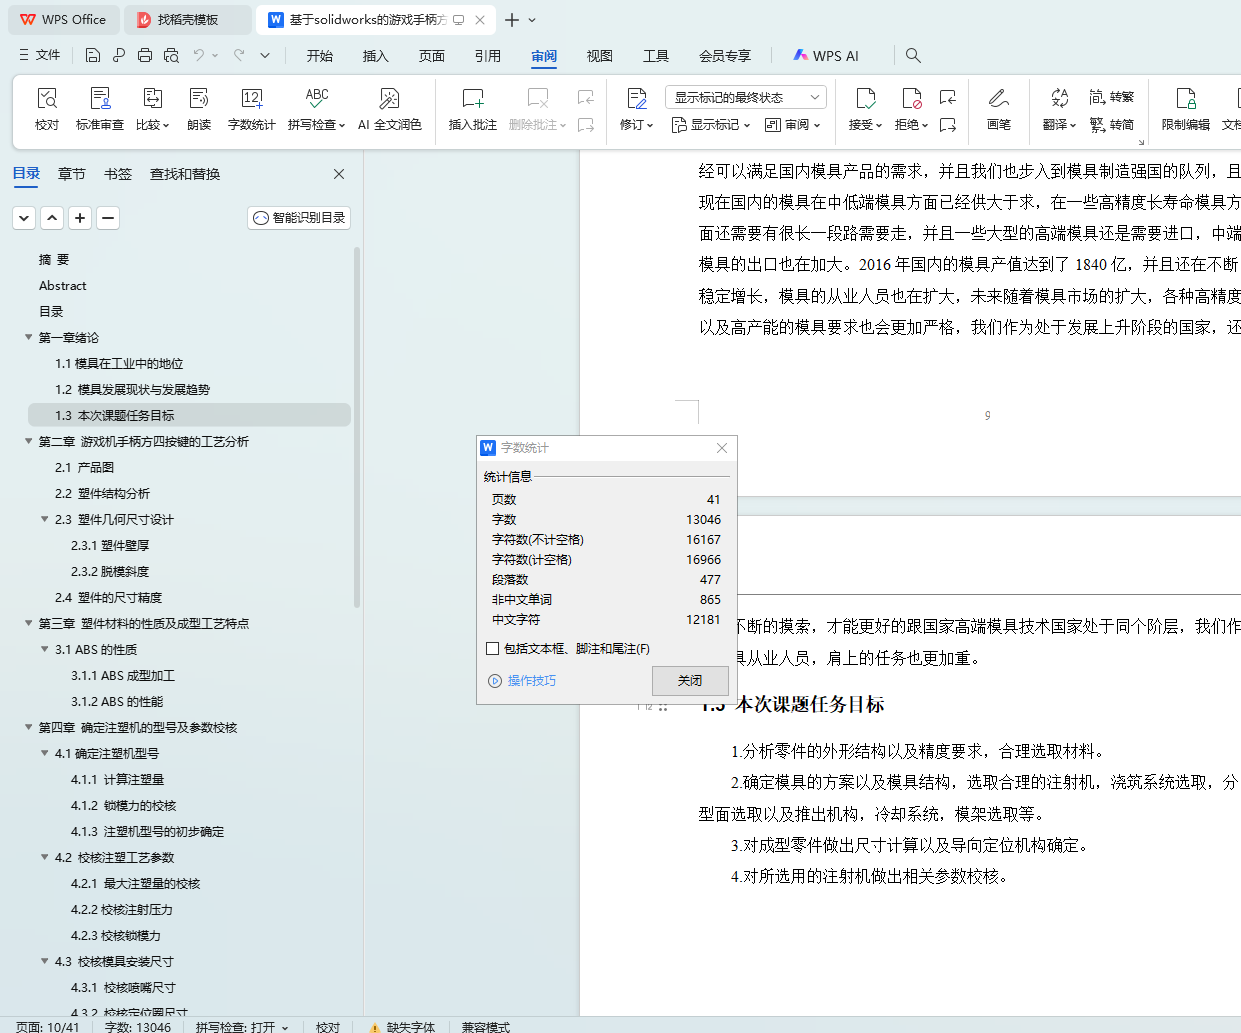
Task: Promote outline level with up chevron
Action: point(52,217)
